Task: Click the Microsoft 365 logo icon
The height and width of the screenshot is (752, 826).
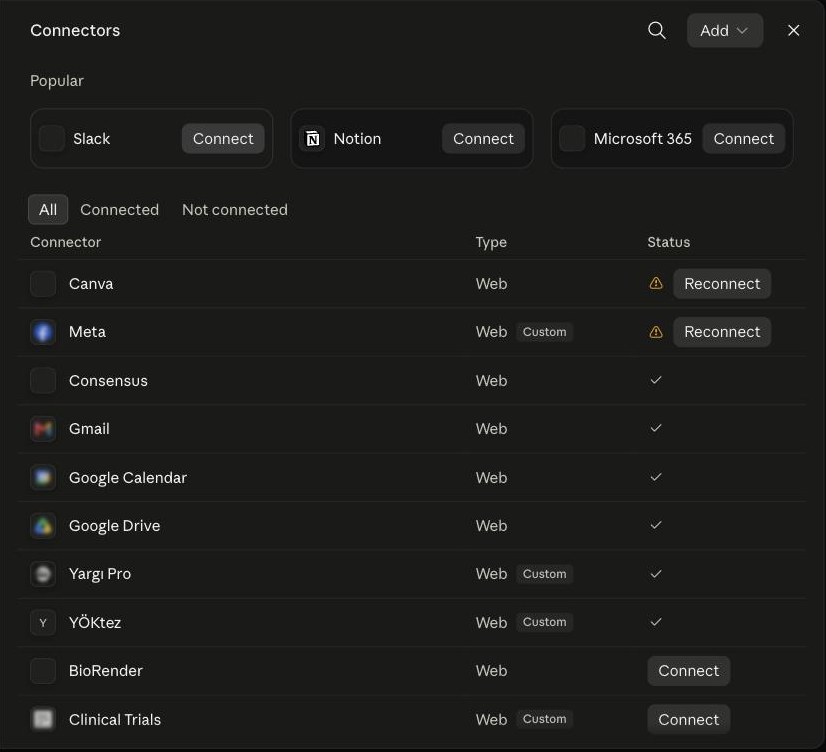Action: click(573, 138)
